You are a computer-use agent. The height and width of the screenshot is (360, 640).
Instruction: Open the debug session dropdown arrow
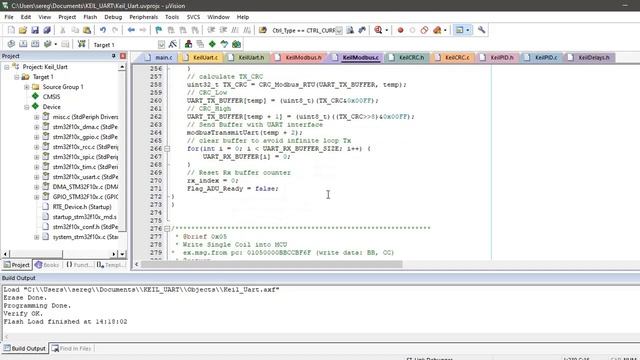pos(387,30)
